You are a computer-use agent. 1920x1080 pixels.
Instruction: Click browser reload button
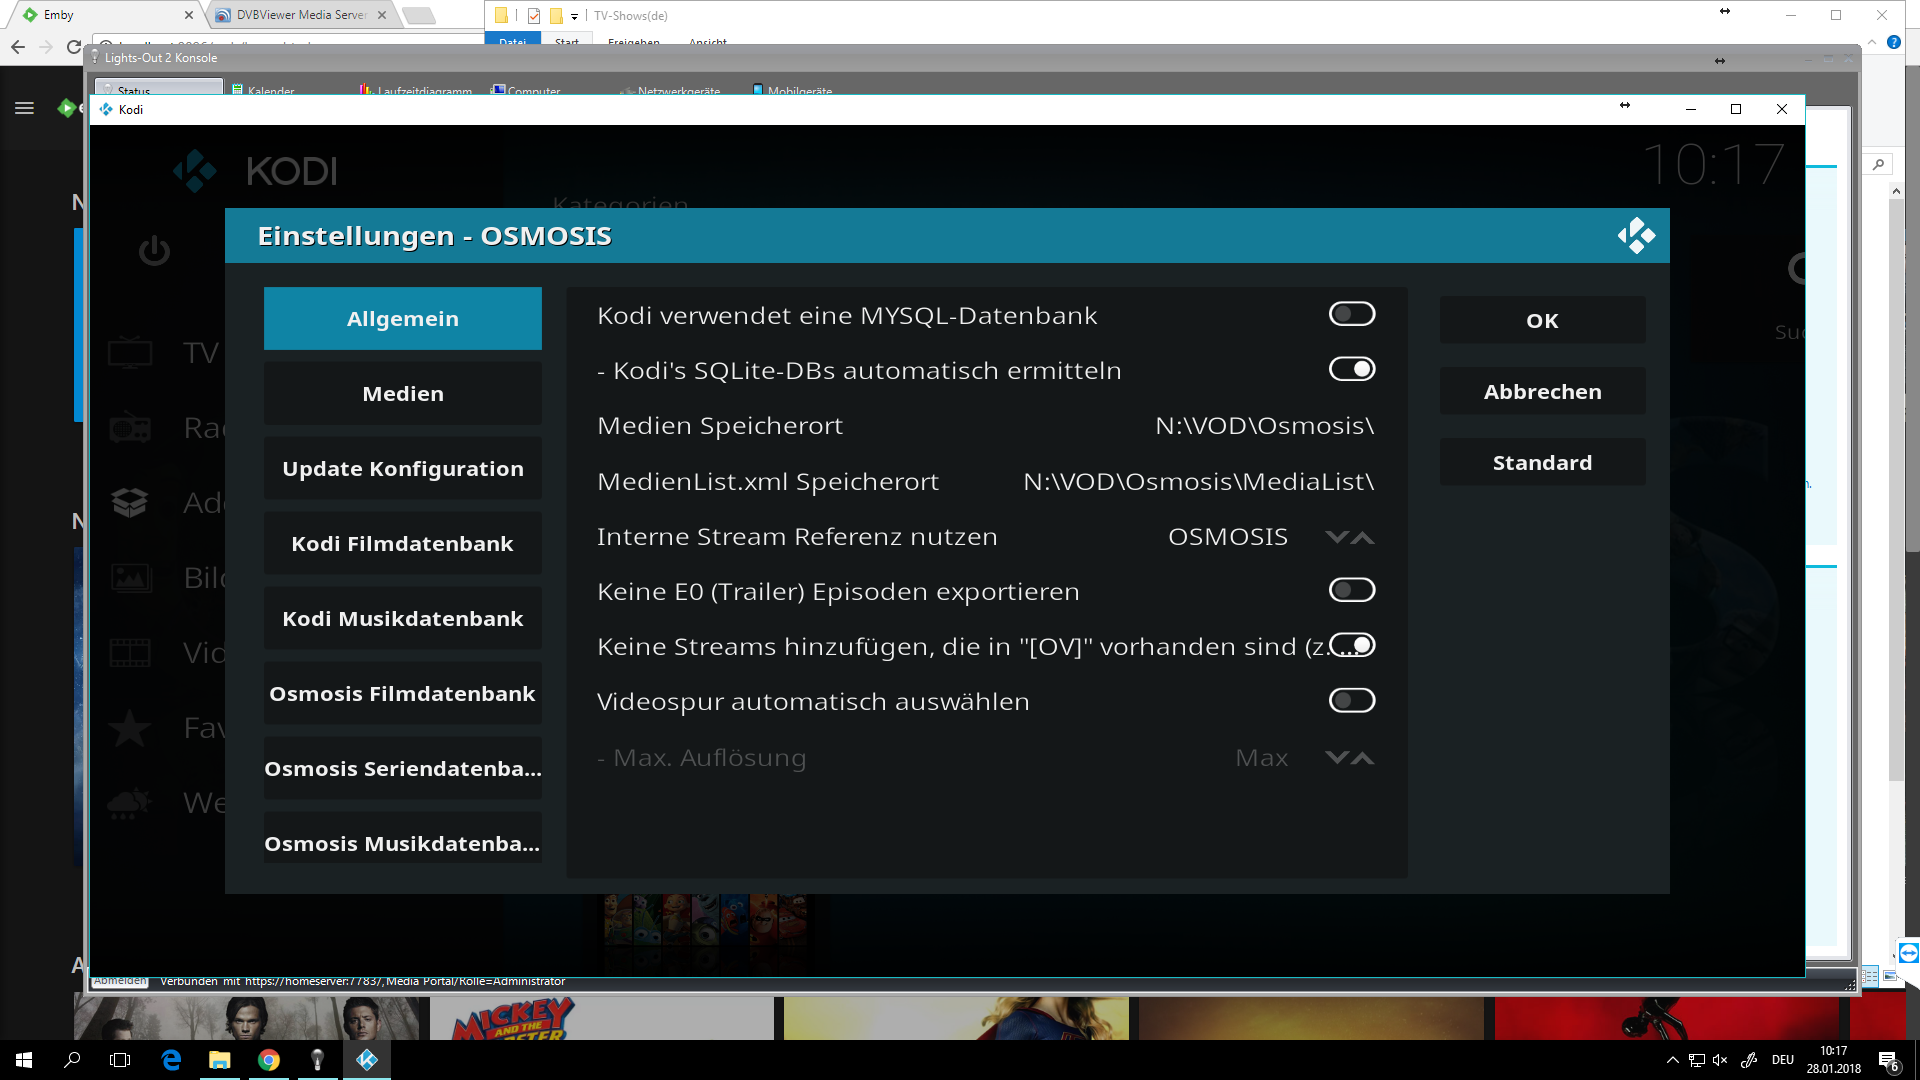click(74, 47)
